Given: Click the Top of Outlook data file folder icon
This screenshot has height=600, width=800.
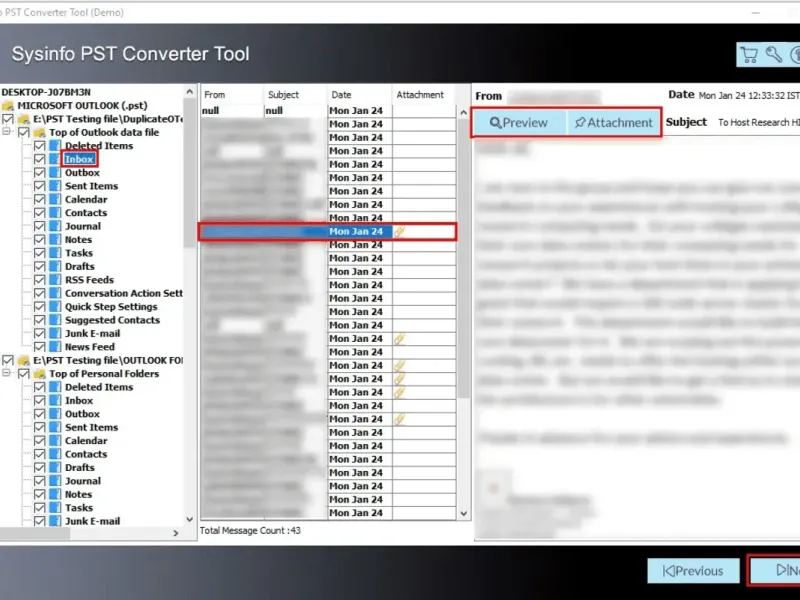Looking at the screenshot, I should click(x=39, y=132).
